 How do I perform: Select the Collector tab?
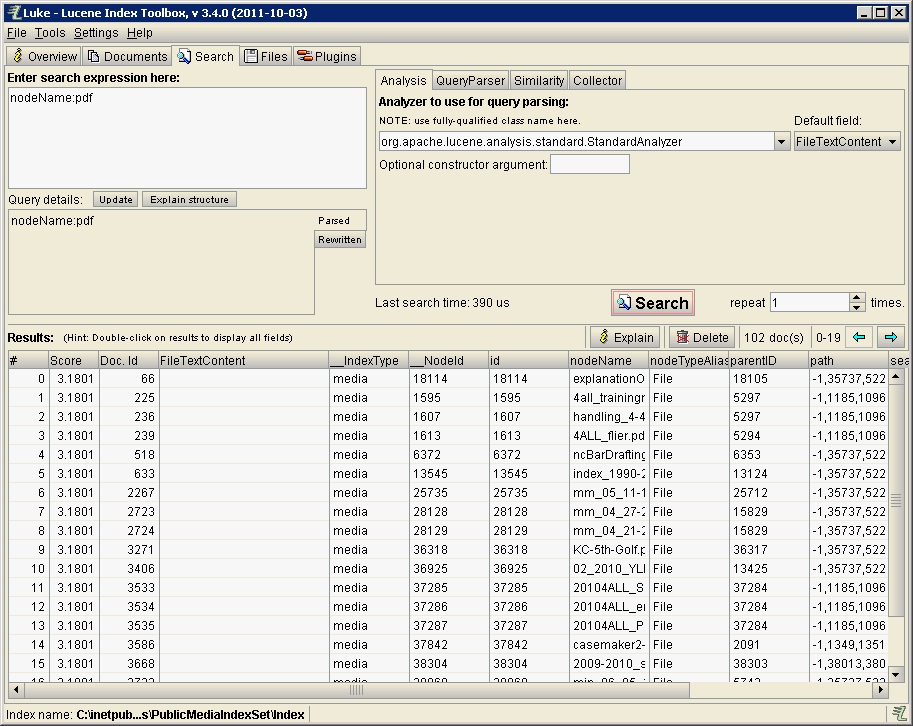pyautogui.click(x=597, y=80)
